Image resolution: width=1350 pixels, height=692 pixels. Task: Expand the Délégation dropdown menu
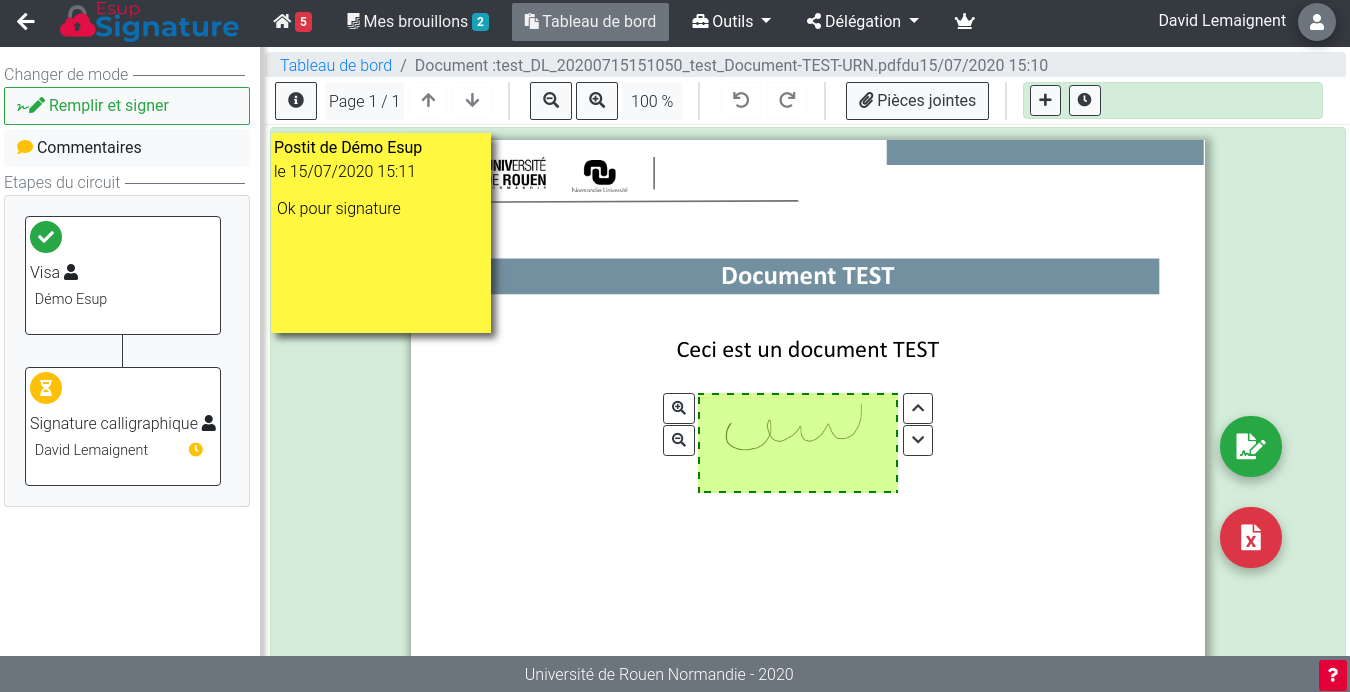coord(862,21)
